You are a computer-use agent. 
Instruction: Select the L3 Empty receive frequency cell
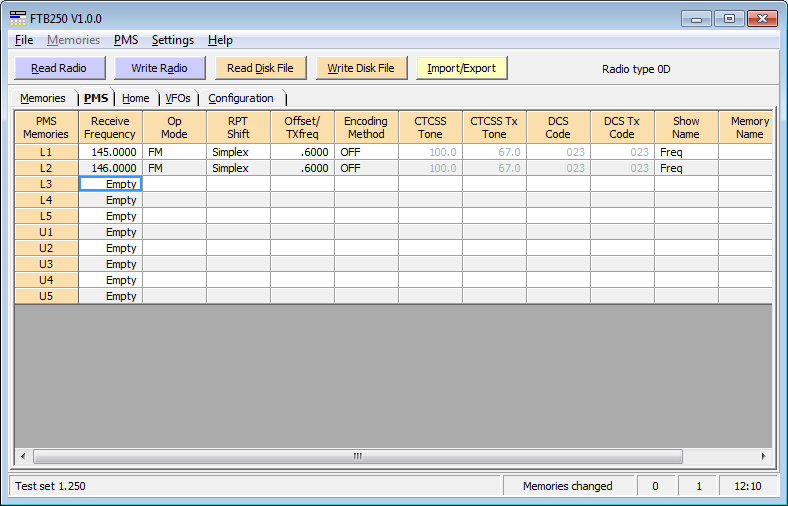click(110, 184)
